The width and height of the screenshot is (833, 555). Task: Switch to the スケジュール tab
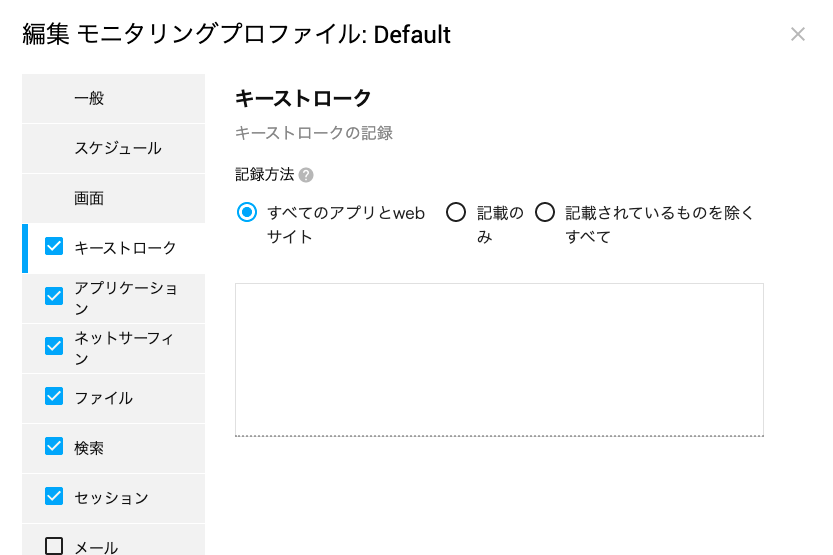click(113, 149)
